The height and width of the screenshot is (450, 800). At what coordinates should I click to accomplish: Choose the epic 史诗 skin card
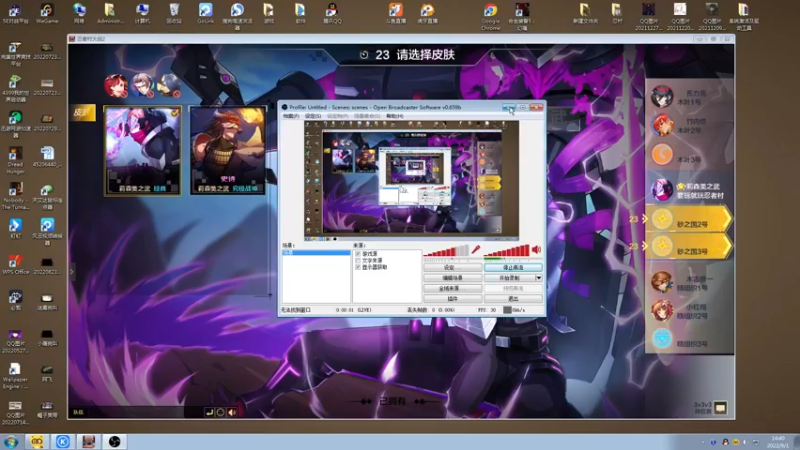click(228, 151)
